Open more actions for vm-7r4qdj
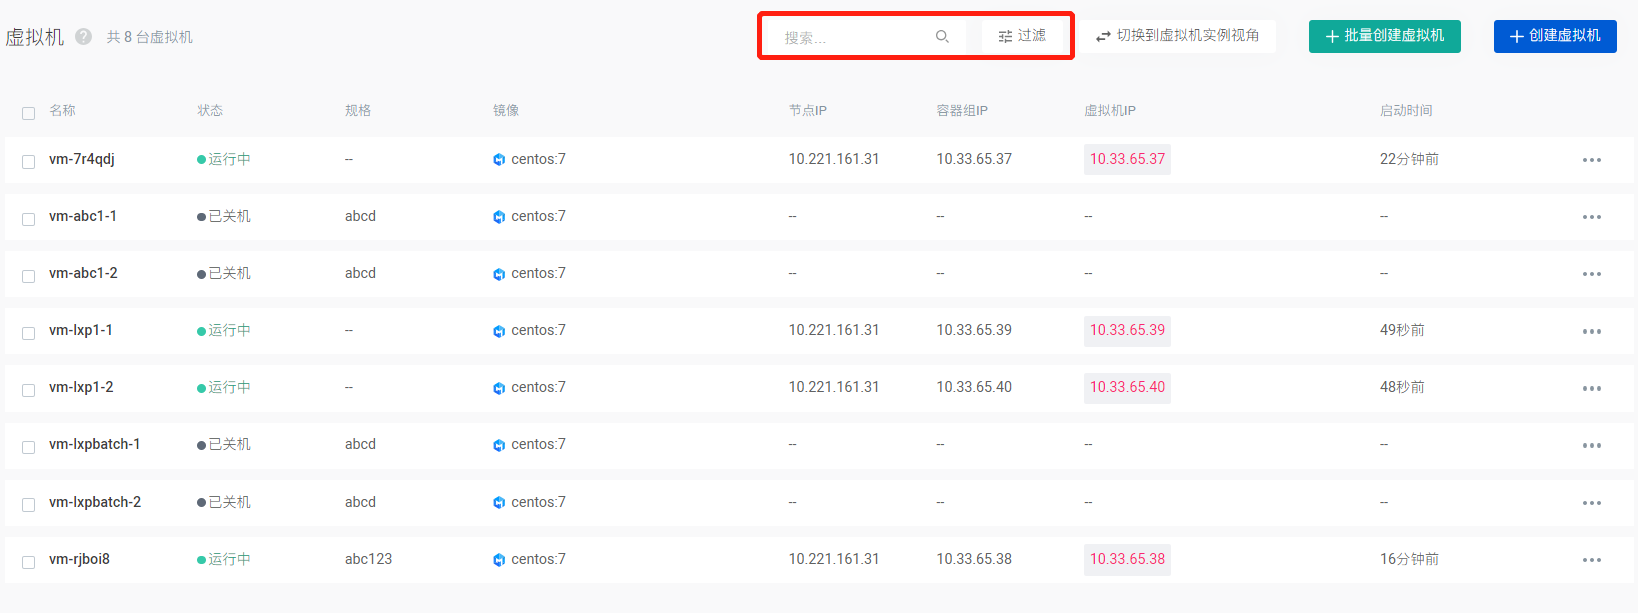The height and width of the screenshot is (613, 1638). [x=1591, y=160]
